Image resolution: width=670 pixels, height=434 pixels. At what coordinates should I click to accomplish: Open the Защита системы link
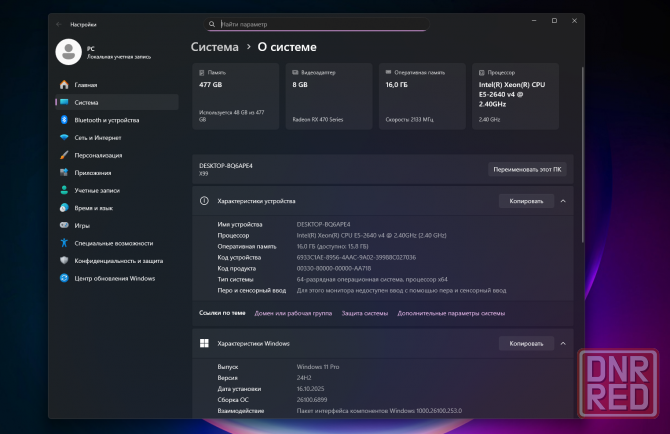coord(364,313)
